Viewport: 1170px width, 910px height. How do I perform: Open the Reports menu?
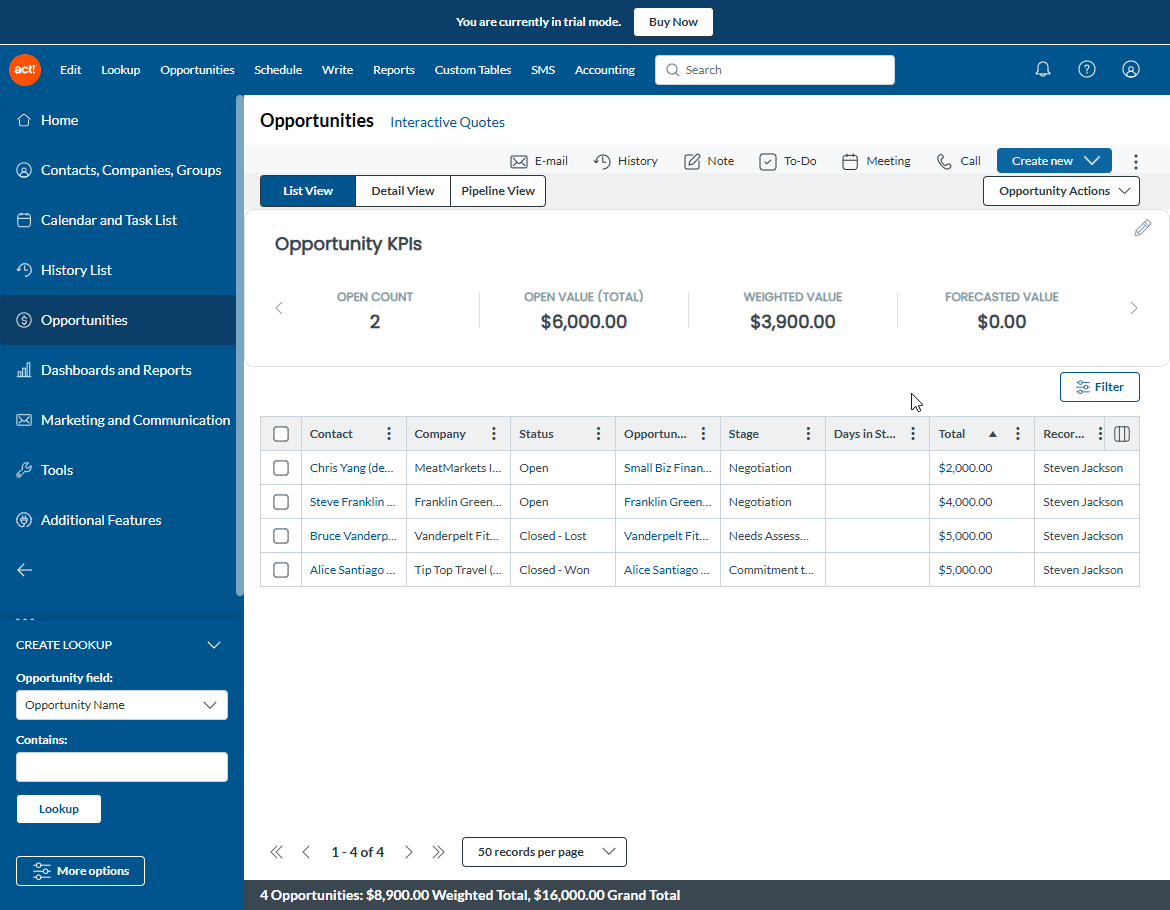(393, 69)
